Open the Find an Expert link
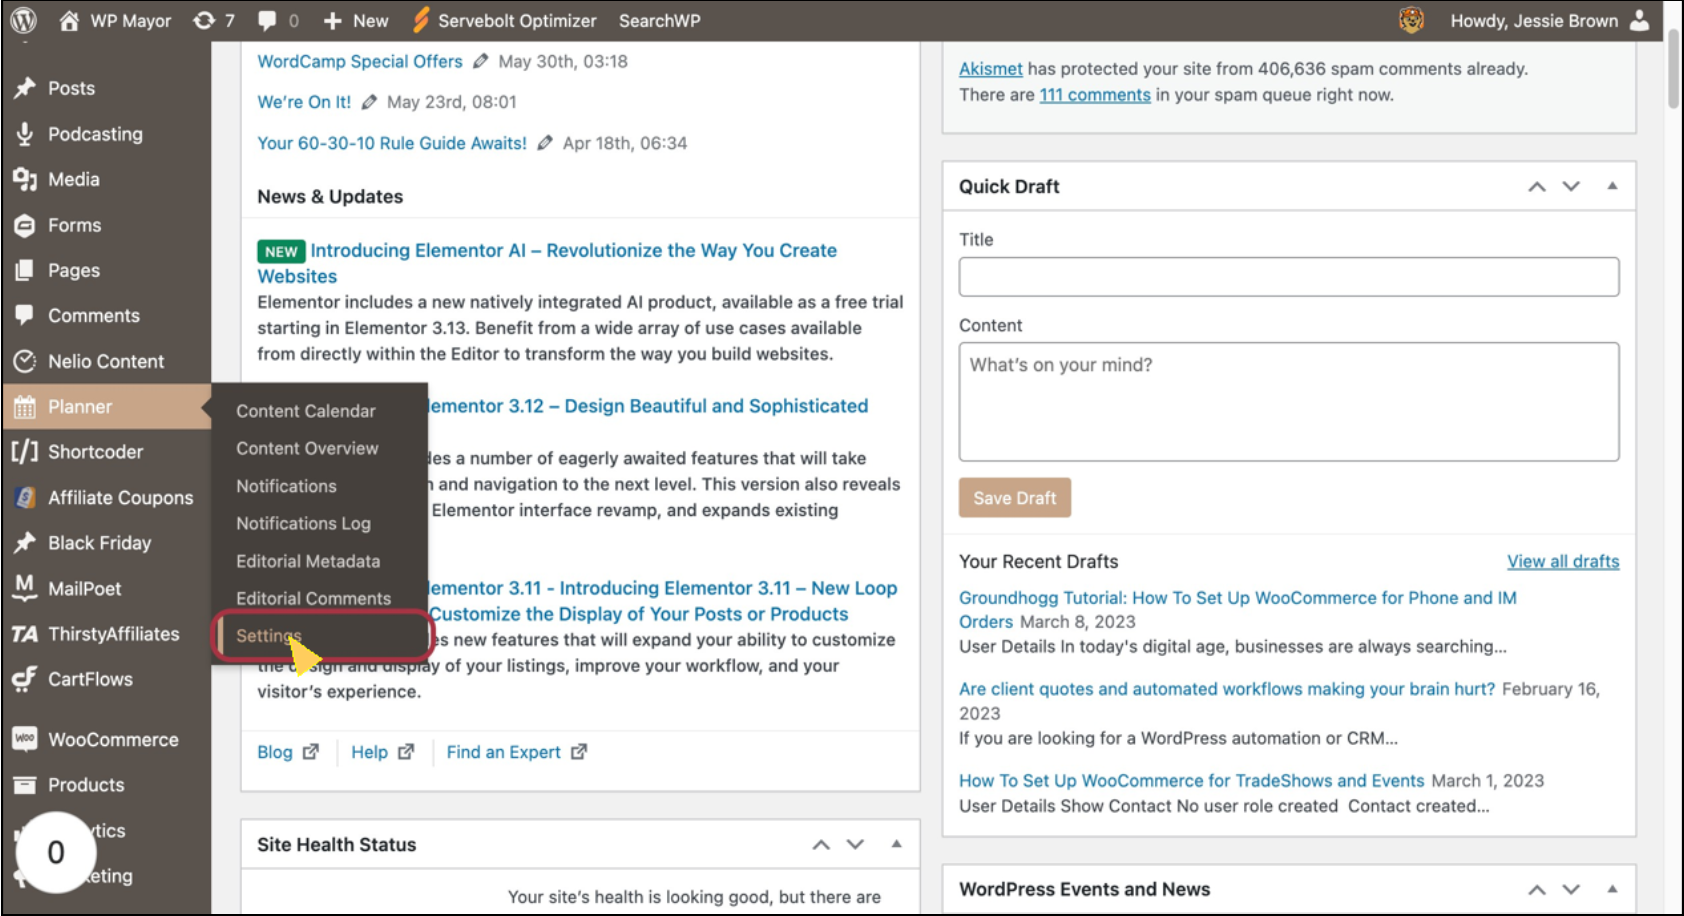 coord(516,752)
